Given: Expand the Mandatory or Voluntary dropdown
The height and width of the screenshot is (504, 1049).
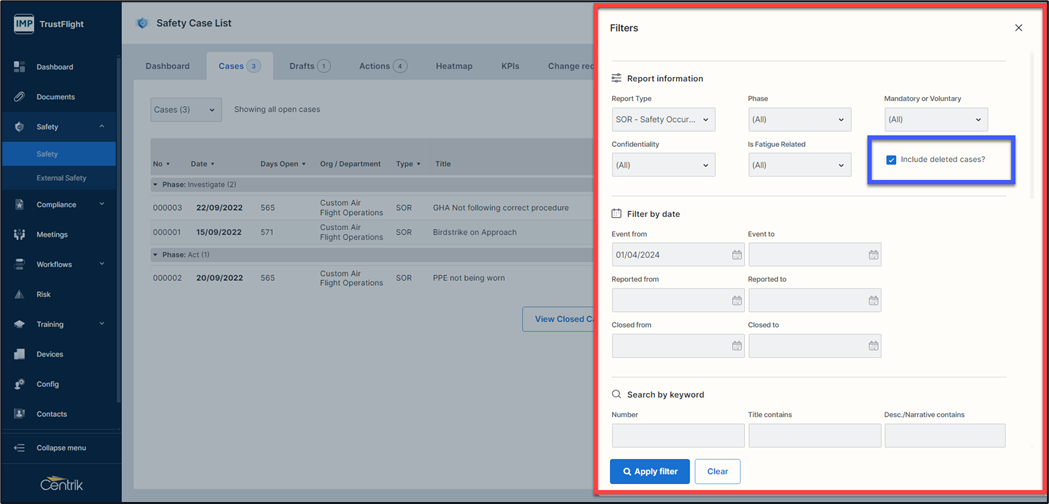Looking at the screenshot, I should click(x=935, y=120).
